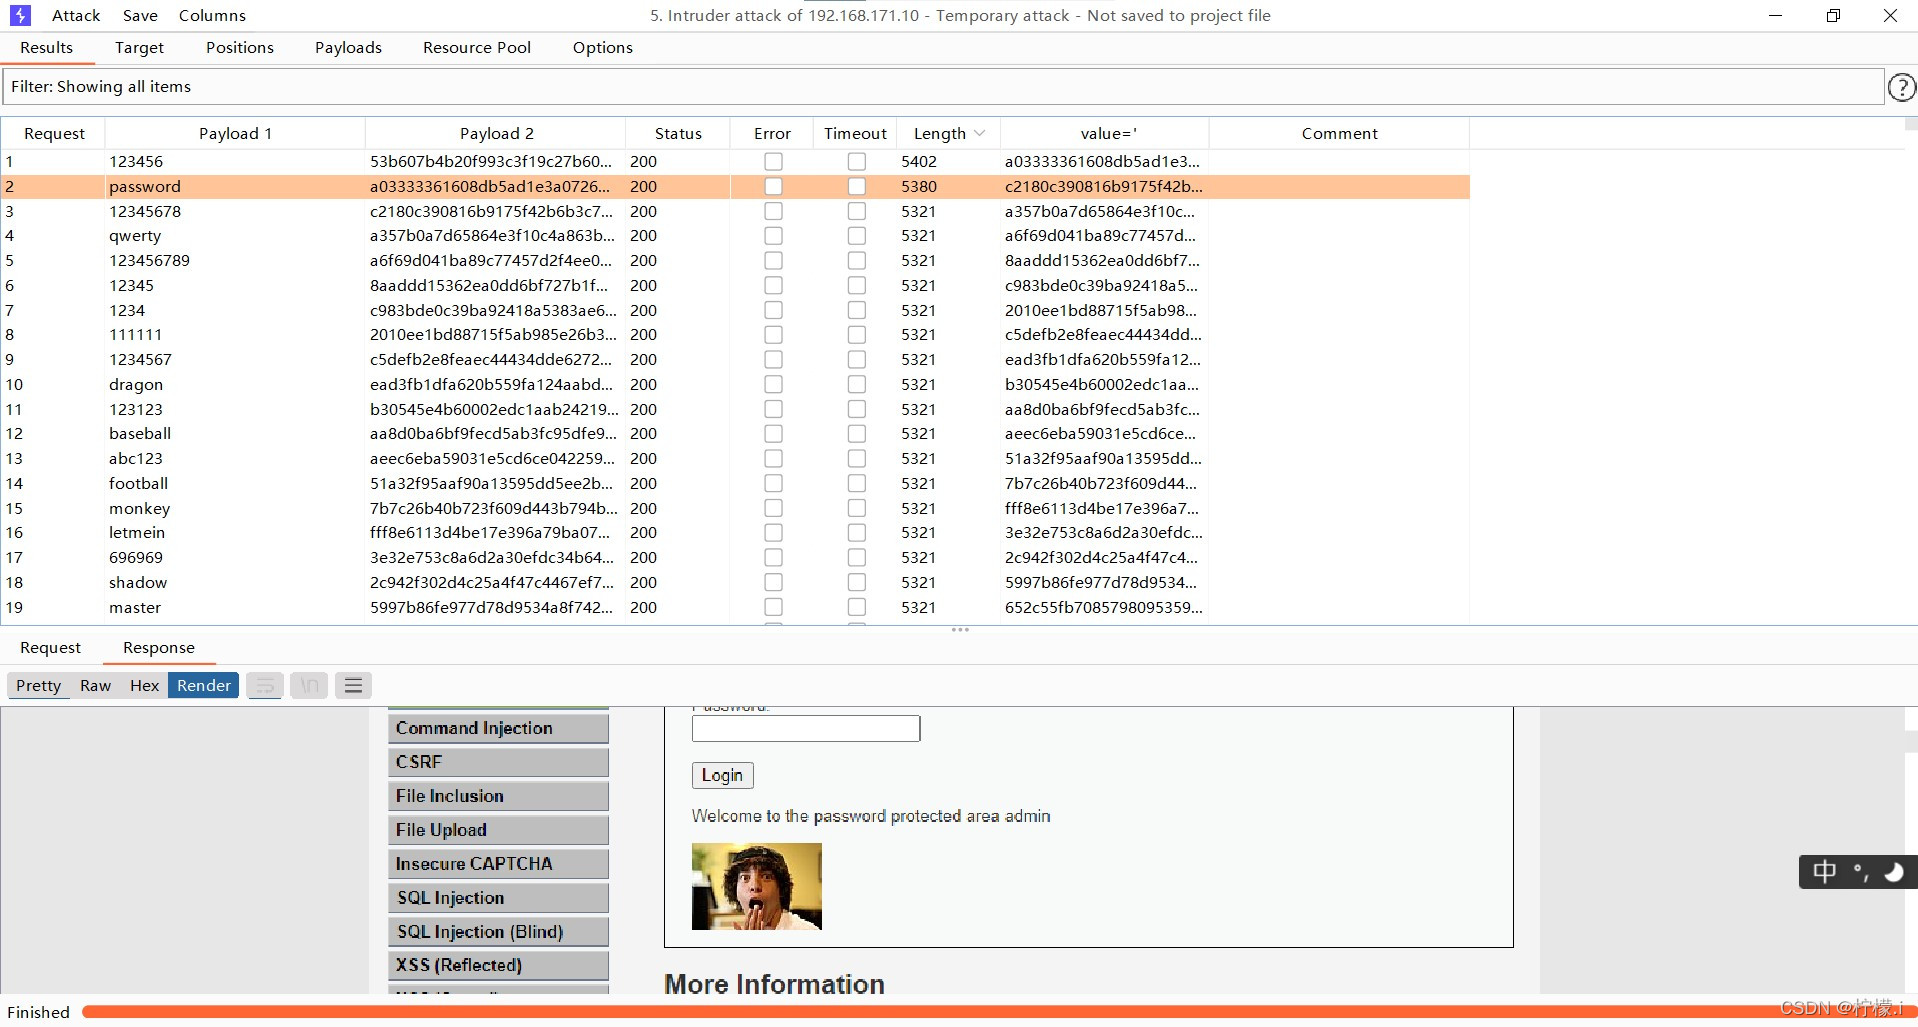
Task: Sort by the Comment column header
Action: click(x=1339, y=133)
